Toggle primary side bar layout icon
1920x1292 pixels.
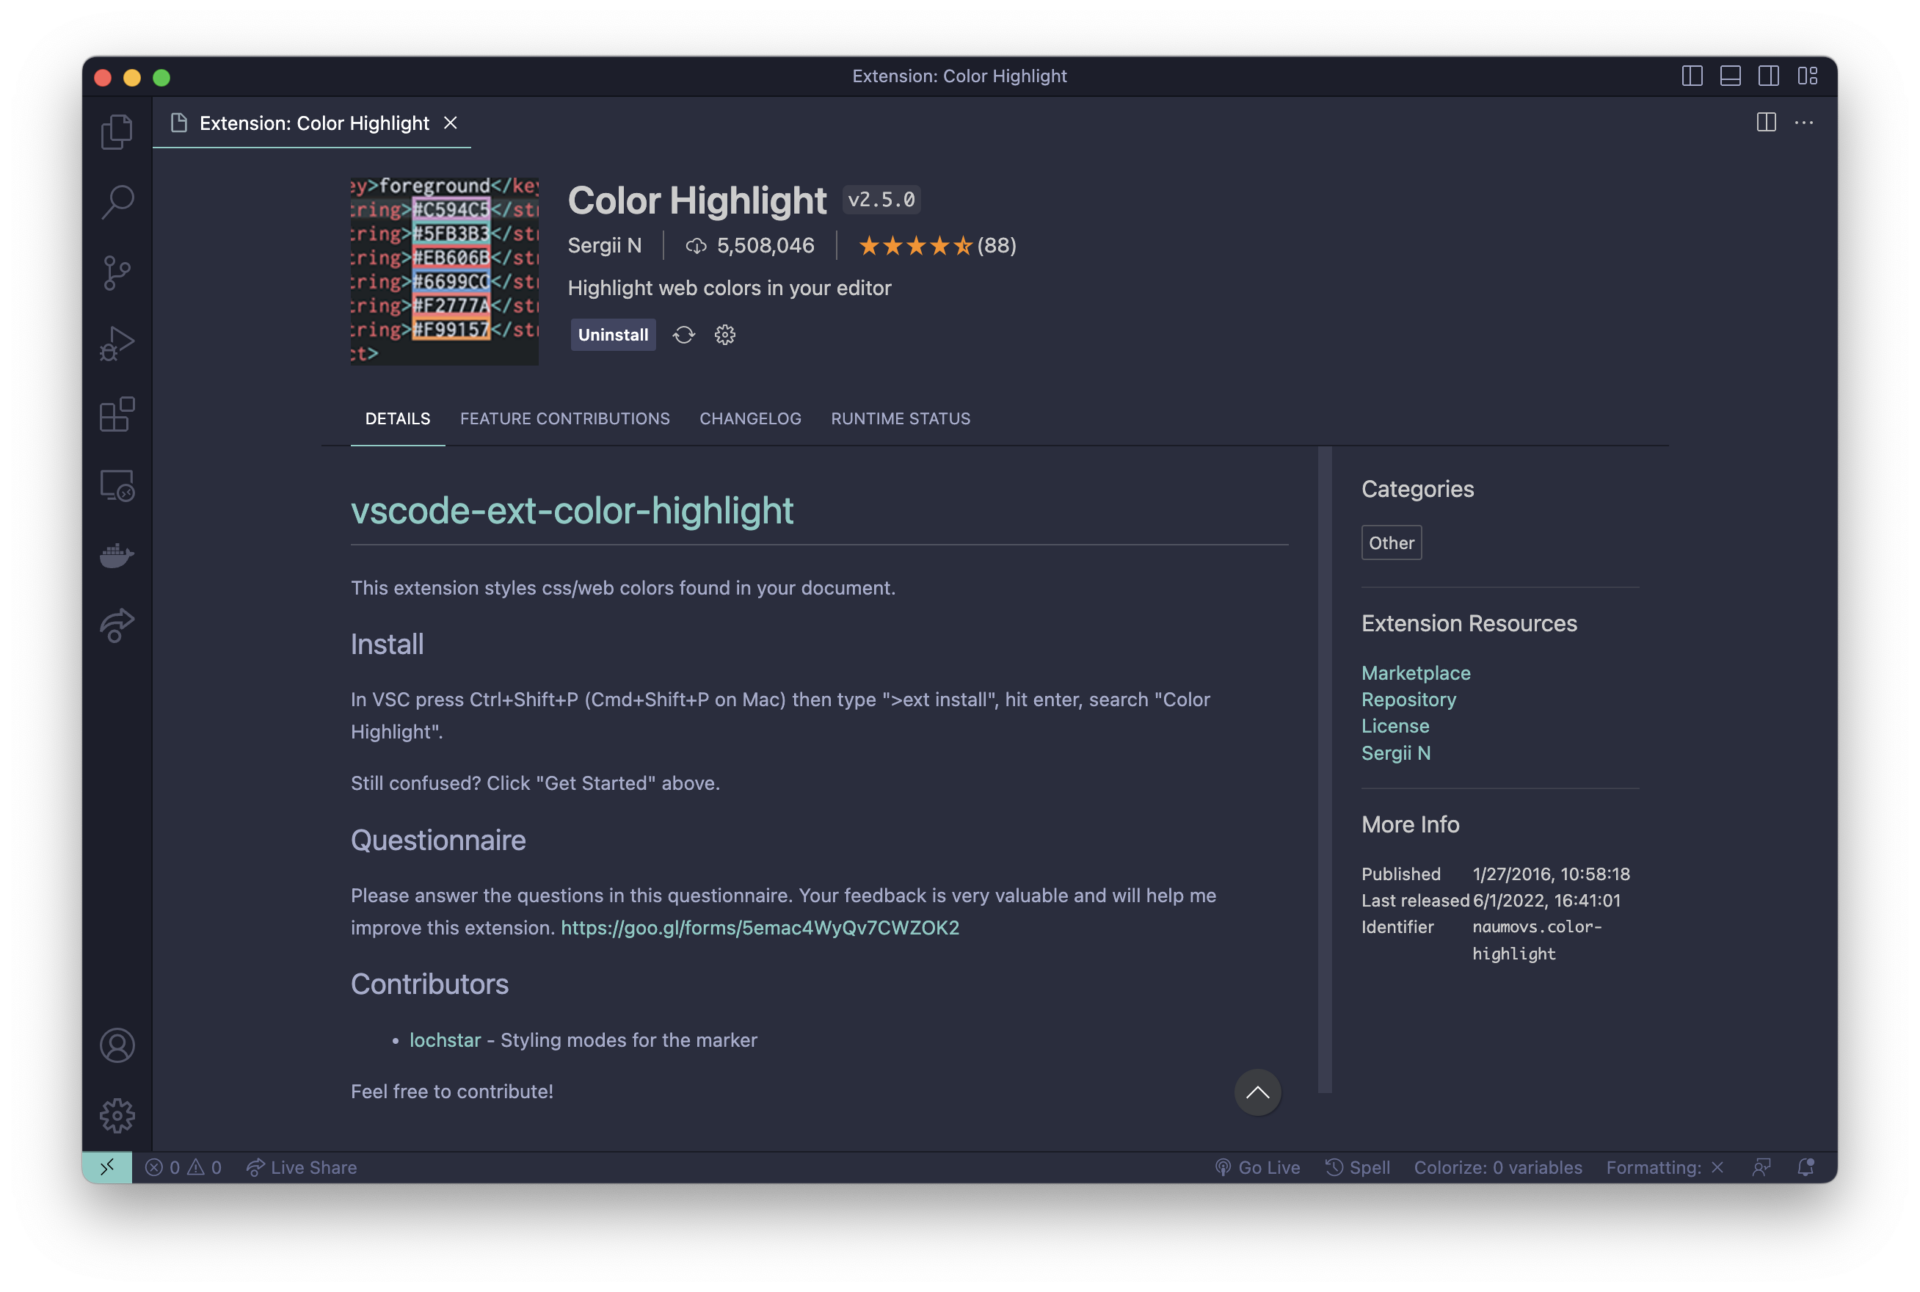point(1692,76)
